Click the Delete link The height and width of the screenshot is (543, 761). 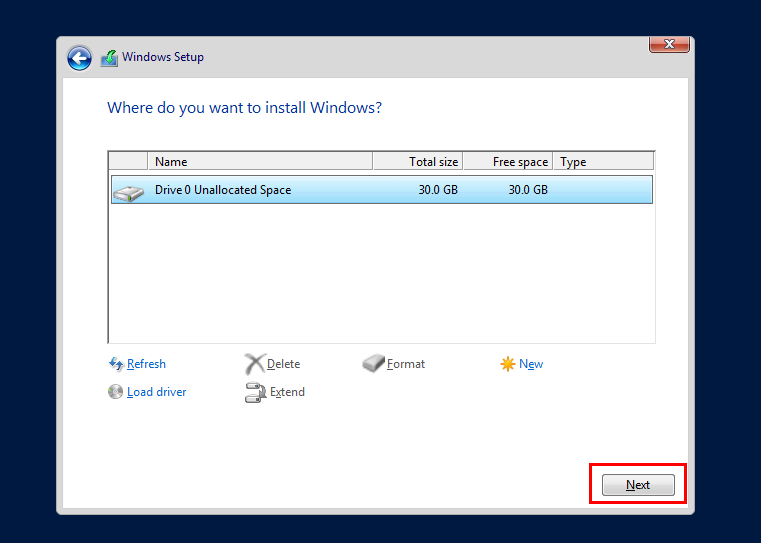coord(283,364)
